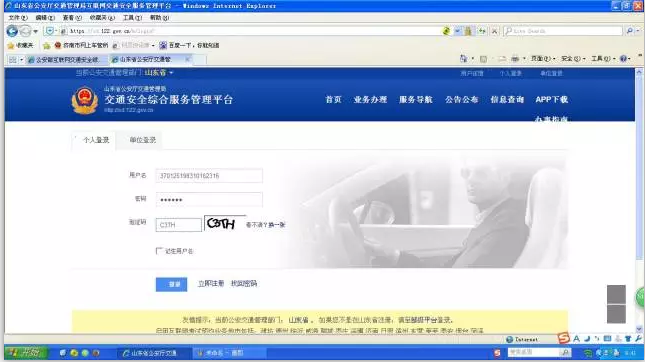Screen dimensions: 645x362
Task: Open the 济南市网上车管所 bookmark
Action: (x=81, y=45)
